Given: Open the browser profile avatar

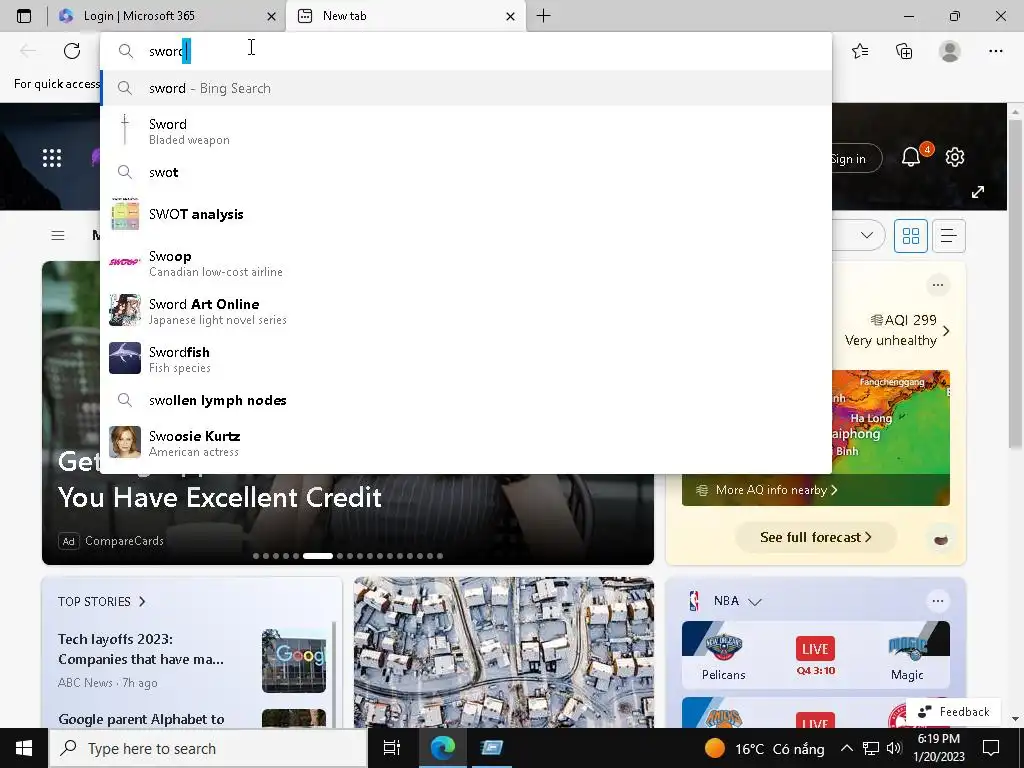Looking at the screenshot, I should (x=950, y=51).
